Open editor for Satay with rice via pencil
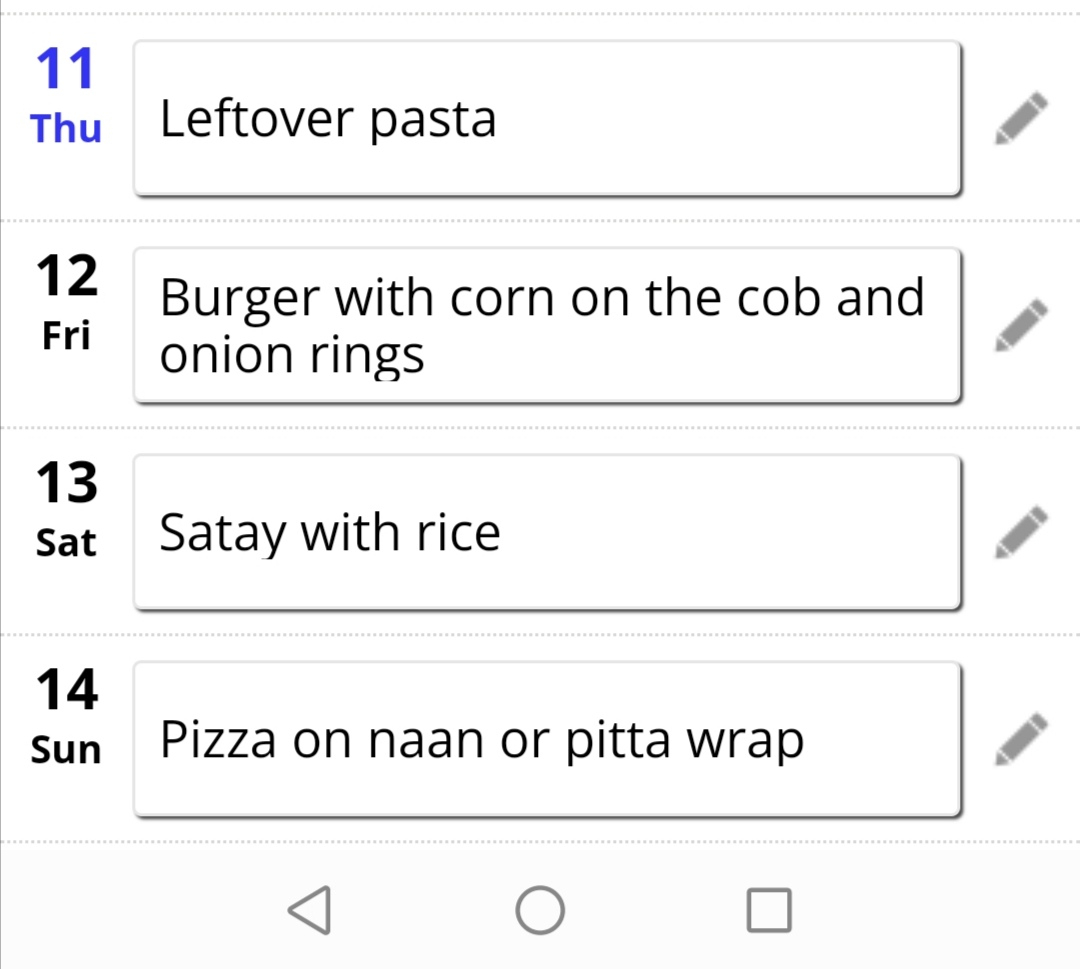The image size is (1080, 969). [1021, 532]
